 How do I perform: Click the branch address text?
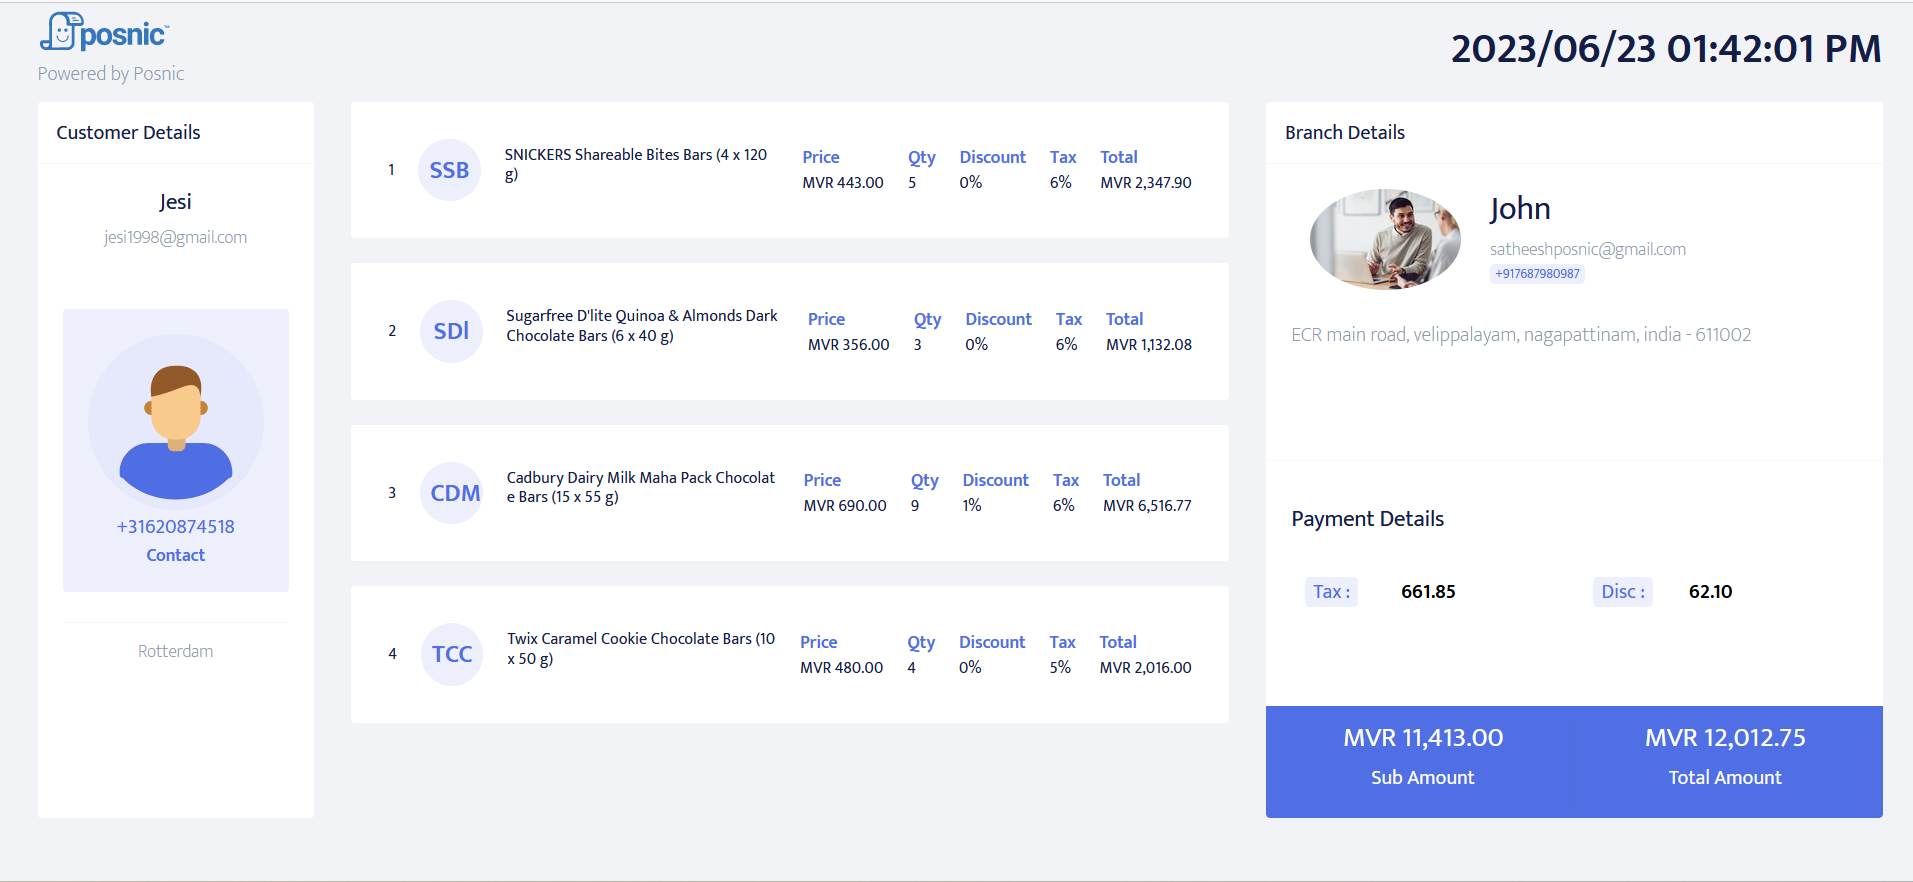tap(1521, 335)
